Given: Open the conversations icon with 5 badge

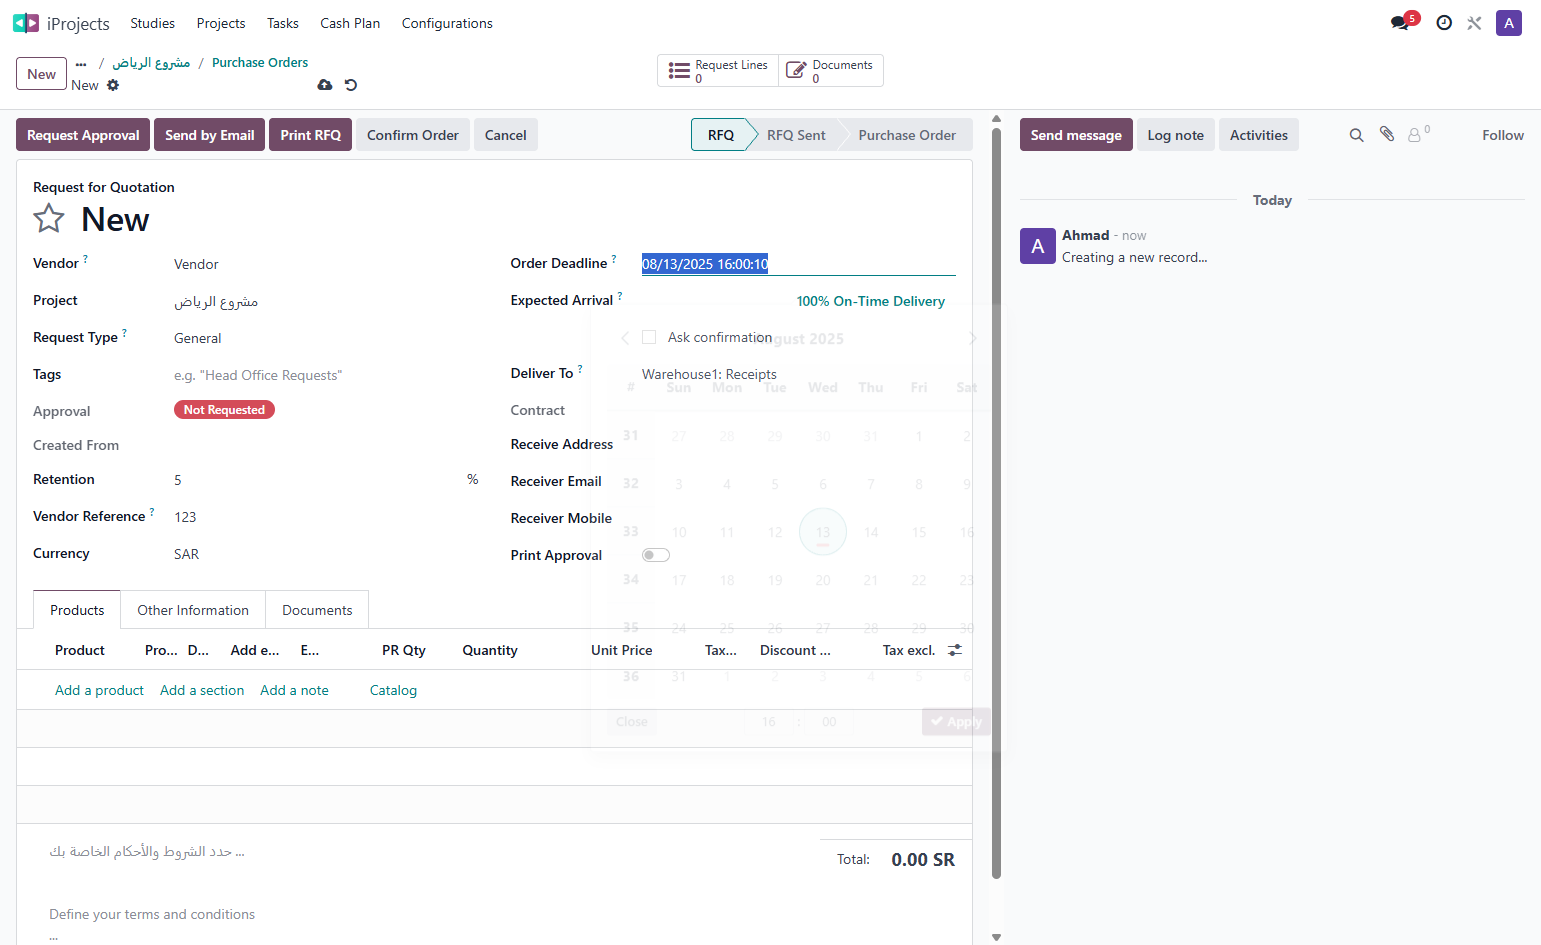Looking at the screenshot, I should (1402, 22).
